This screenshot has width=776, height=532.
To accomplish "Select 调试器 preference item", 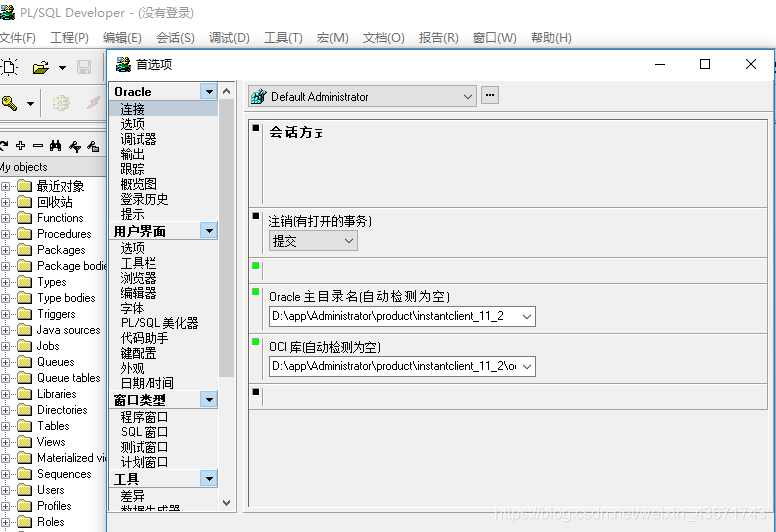I will coord(138,139).
